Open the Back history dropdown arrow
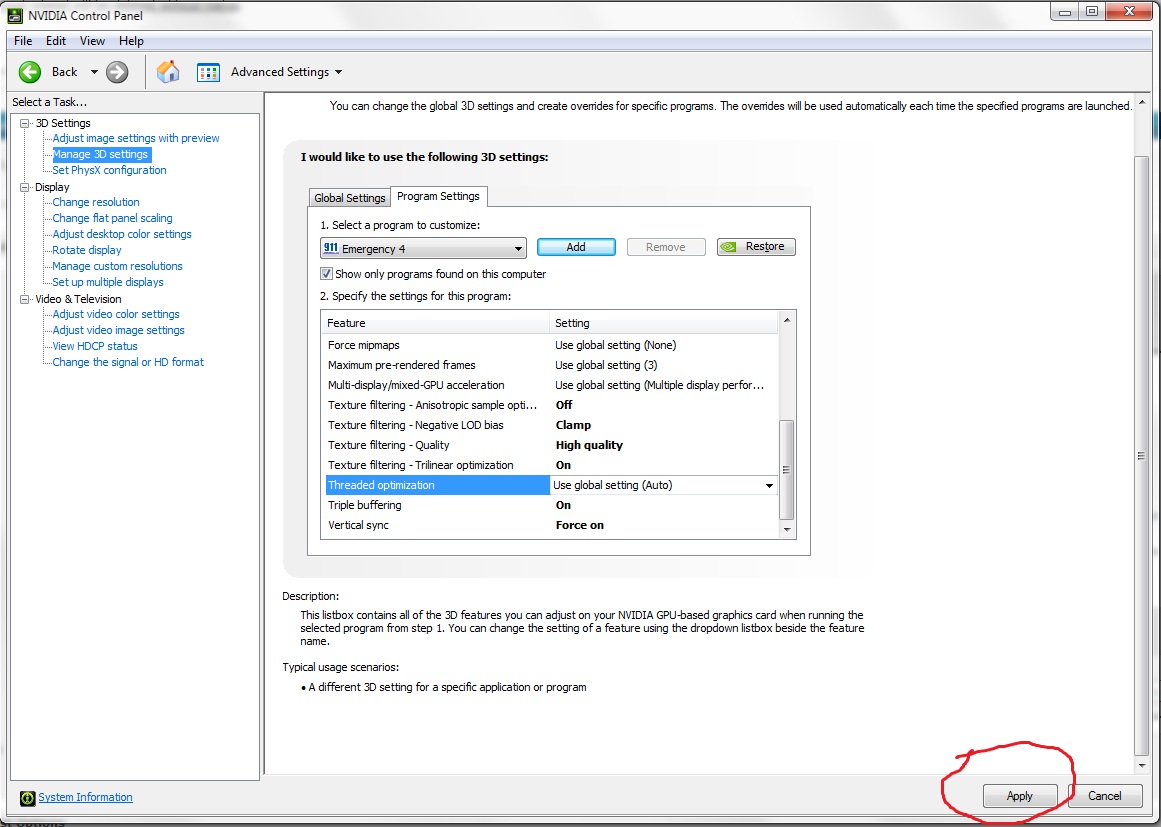Screen dimensions: 1161x827 click(94, 72)
